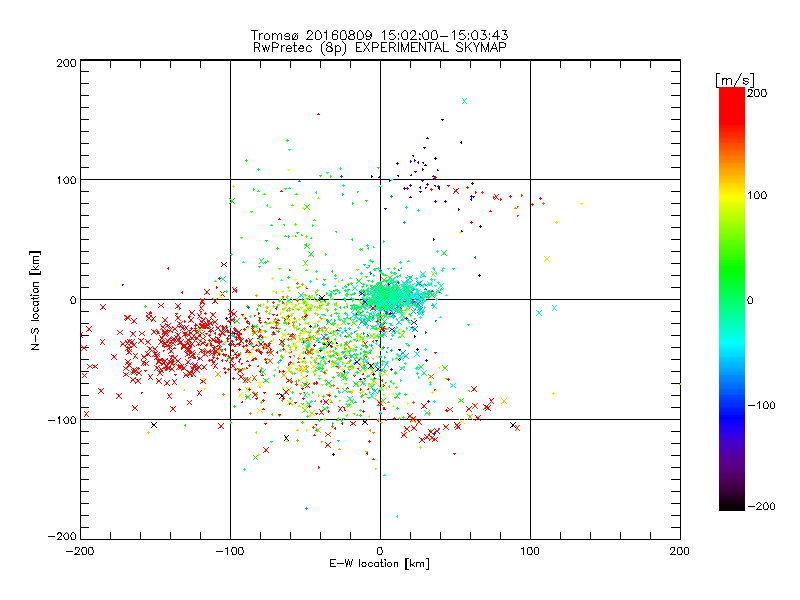Click the black bottom of the colorbar

pyautogui.click(x=732, y=503)
